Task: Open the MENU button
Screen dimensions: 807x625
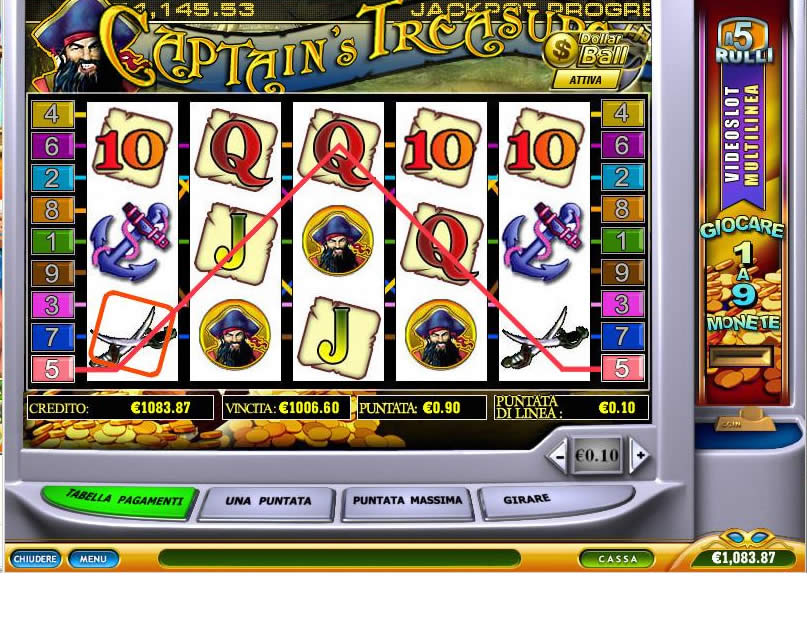Action: coord(93,559)
